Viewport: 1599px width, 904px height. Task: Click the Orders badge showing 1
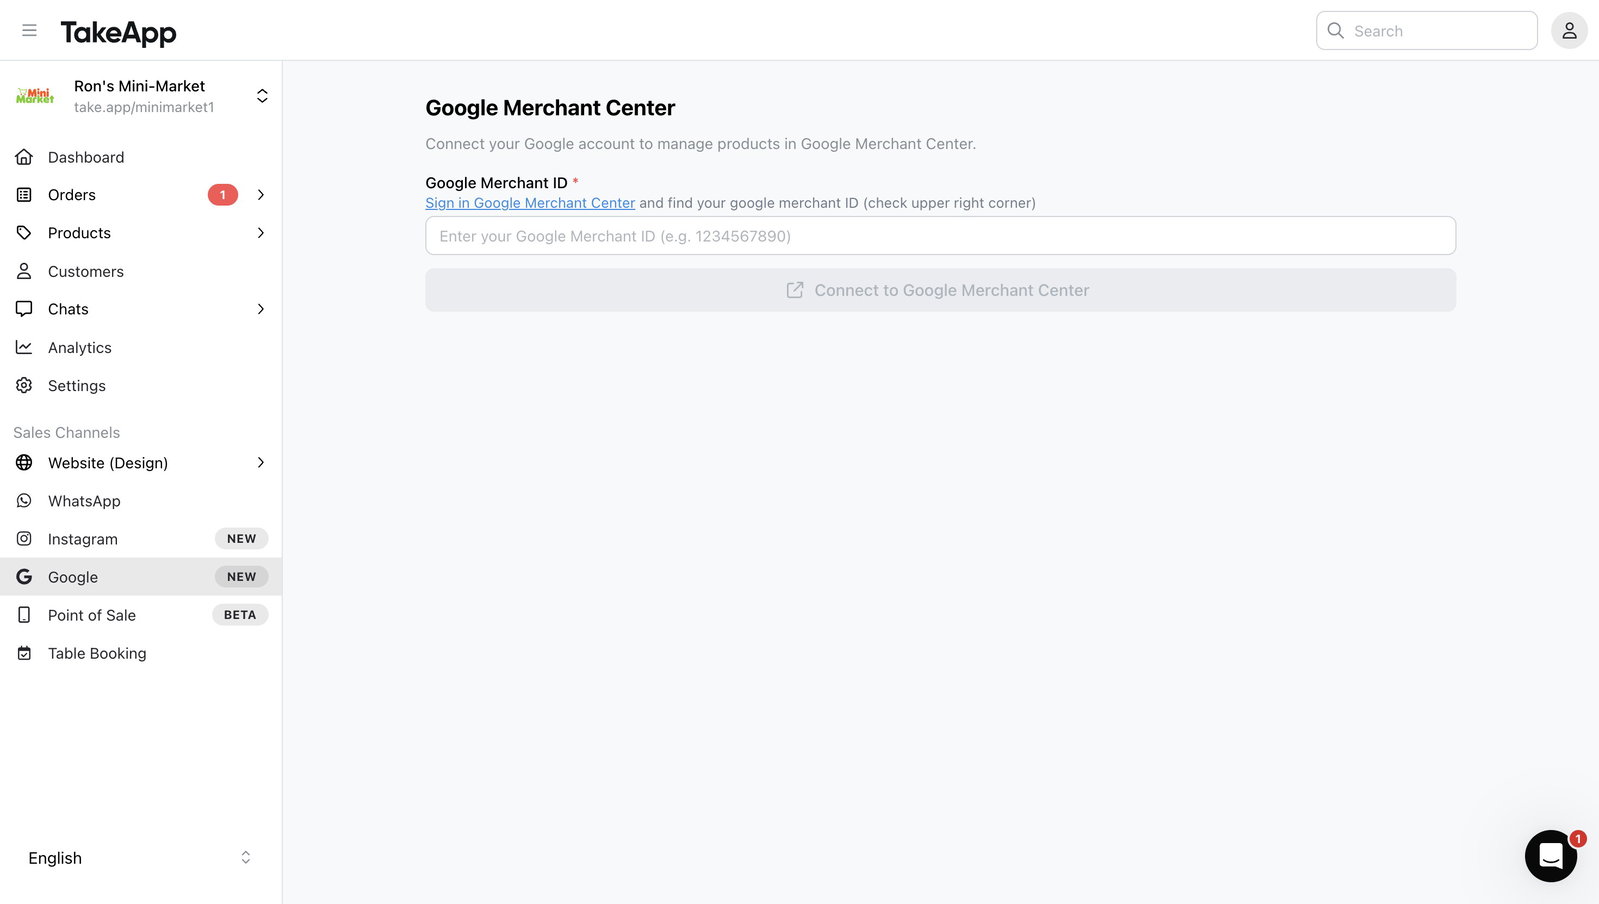(223, 195)
